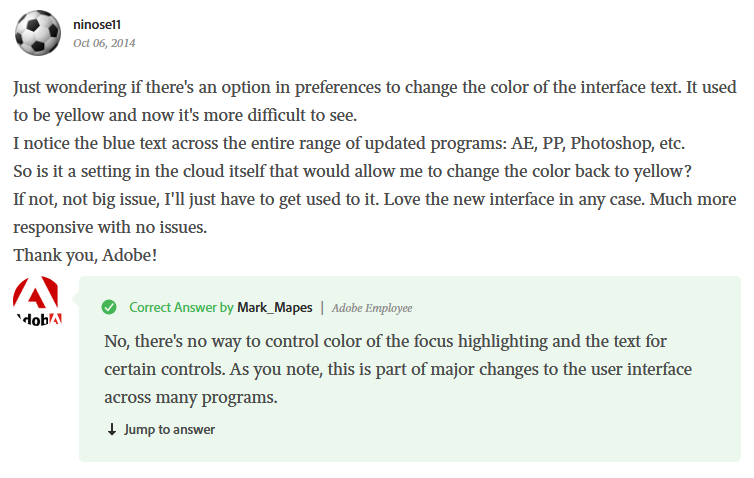
Task: Click the line "Thank you, Adobe!"
Action: click(85, 255)
